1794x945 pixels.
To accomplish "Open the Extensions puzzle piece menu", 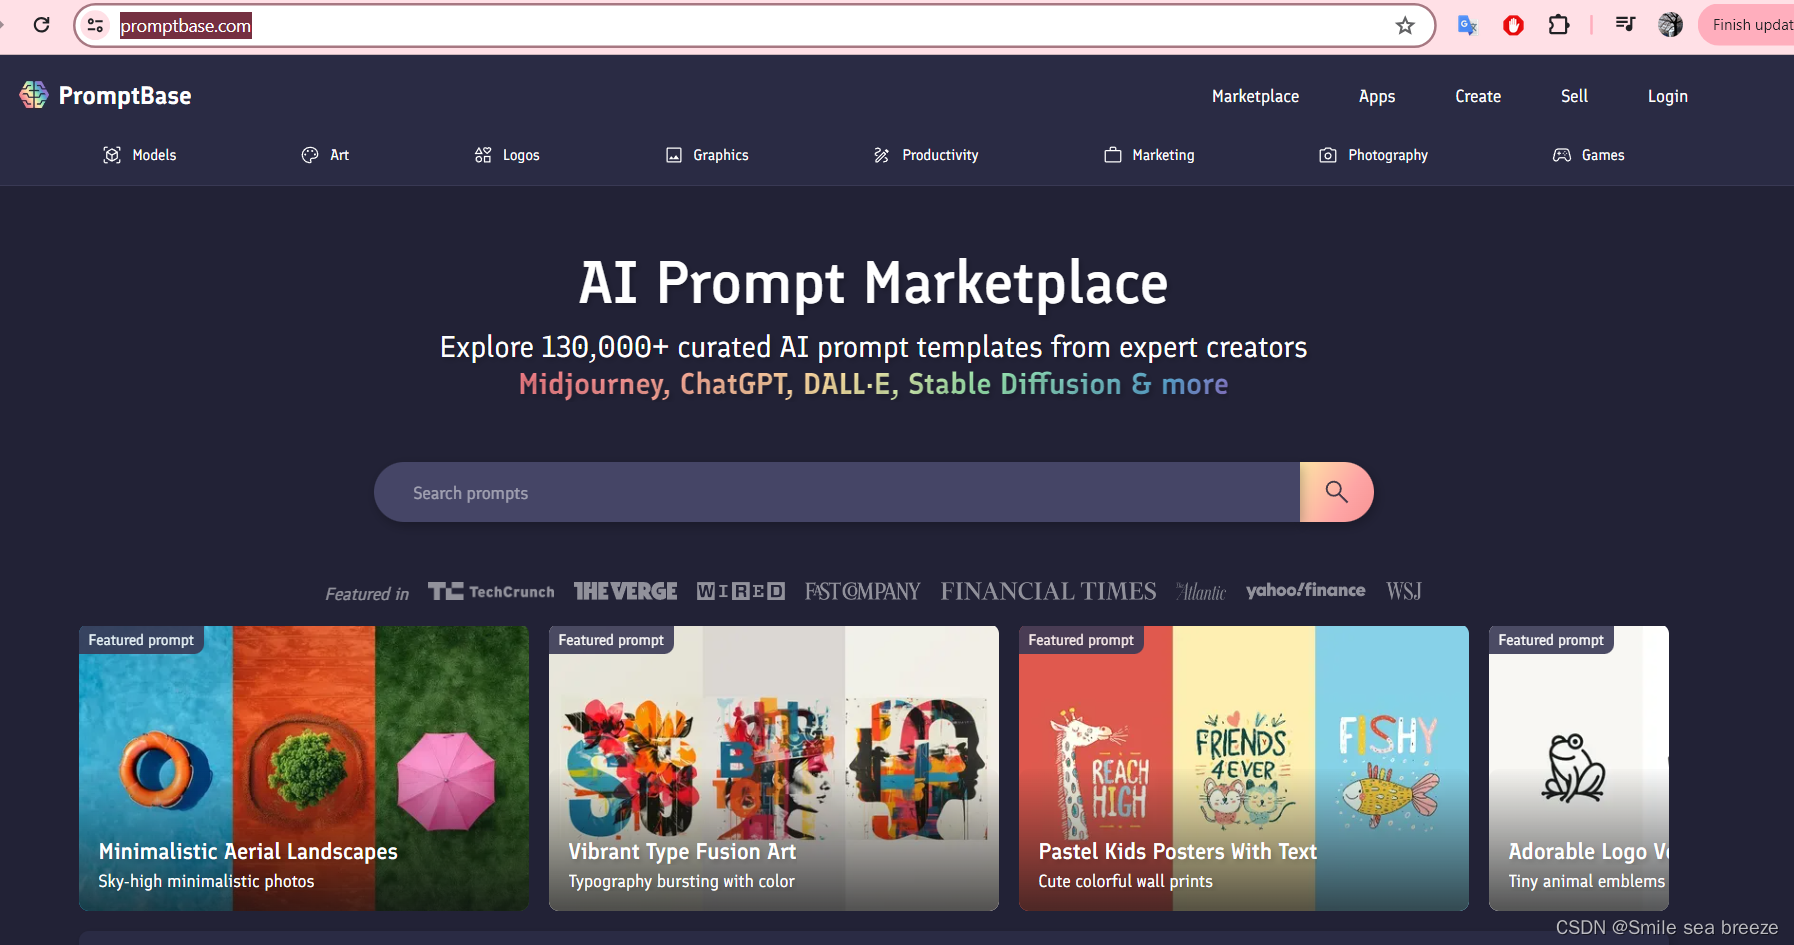I will tap(1559, 25).
